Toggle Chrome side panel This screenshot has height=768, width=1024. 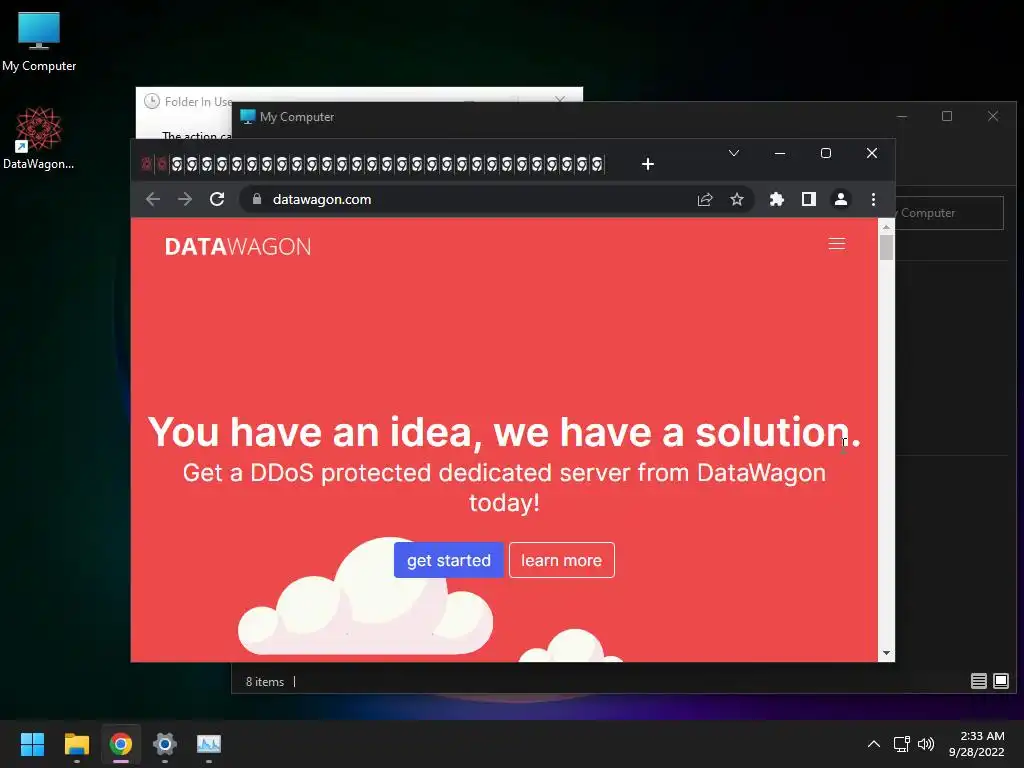click(808, 199)
